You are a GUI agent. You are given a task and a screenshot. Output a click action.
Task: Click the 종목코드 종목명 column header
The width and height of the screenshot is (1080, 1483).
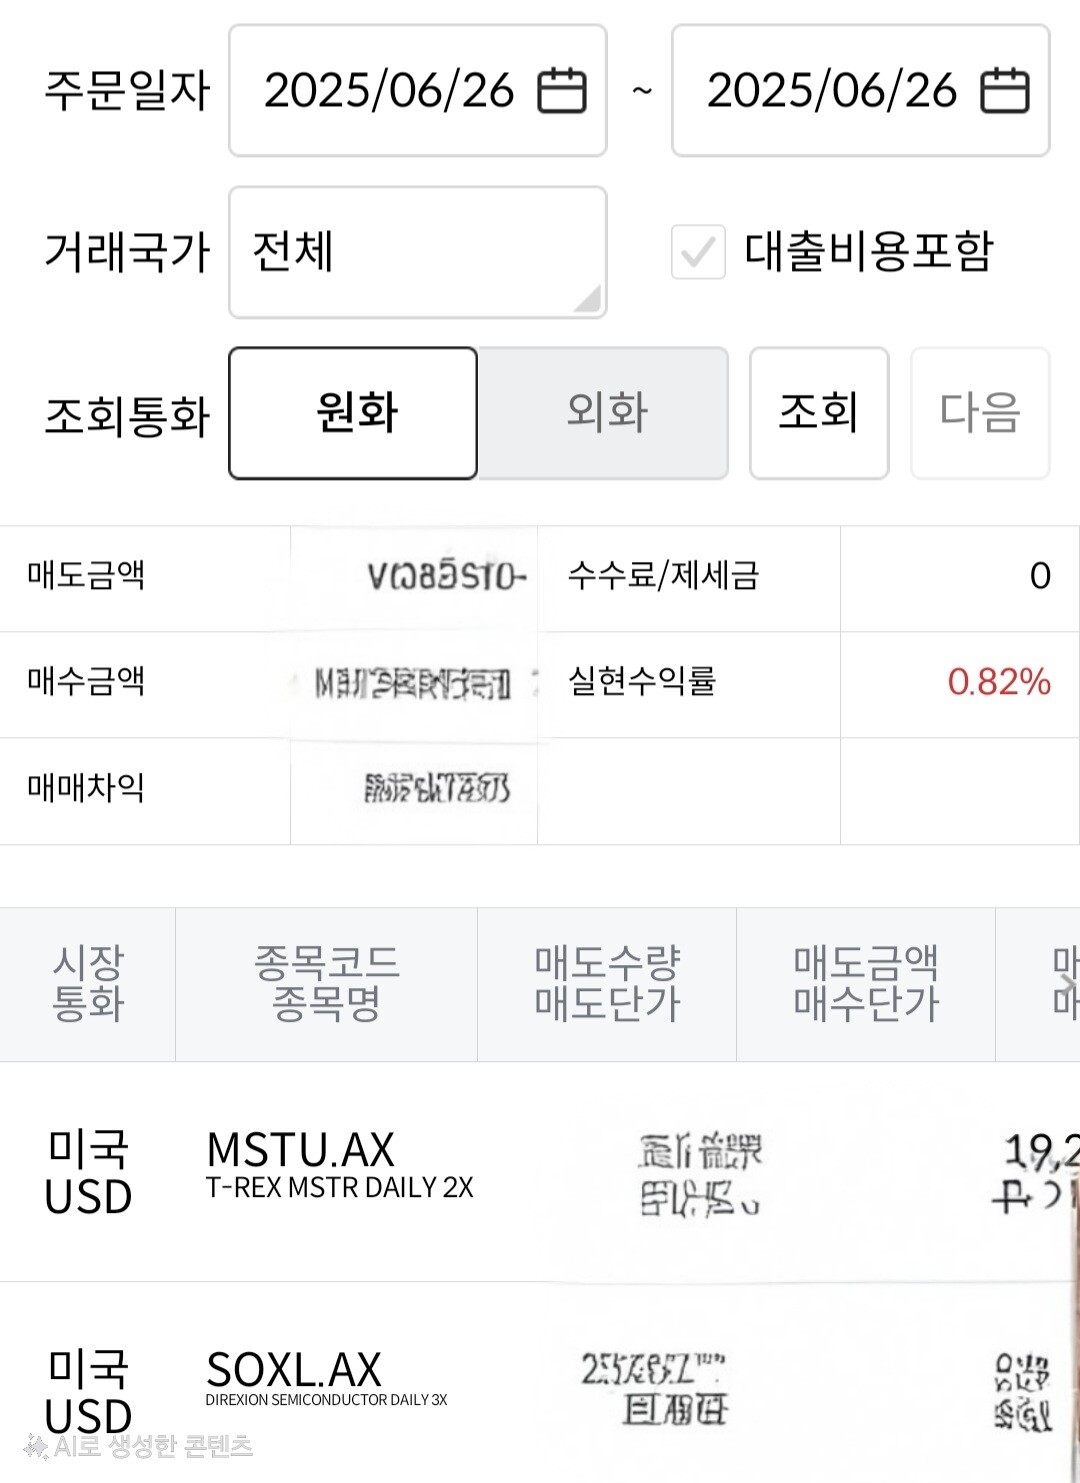326,984
